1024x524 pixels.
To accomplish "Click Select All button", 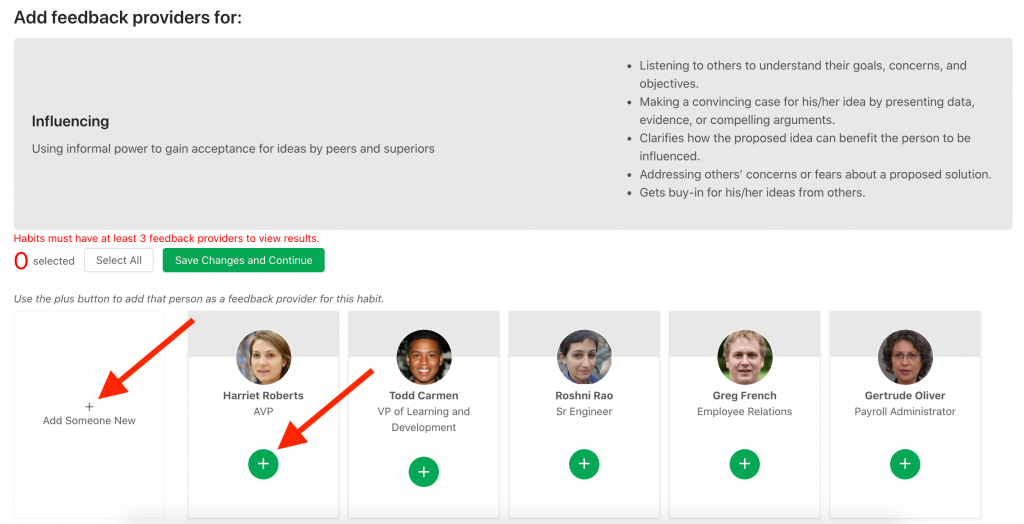I will click(119, 260).
